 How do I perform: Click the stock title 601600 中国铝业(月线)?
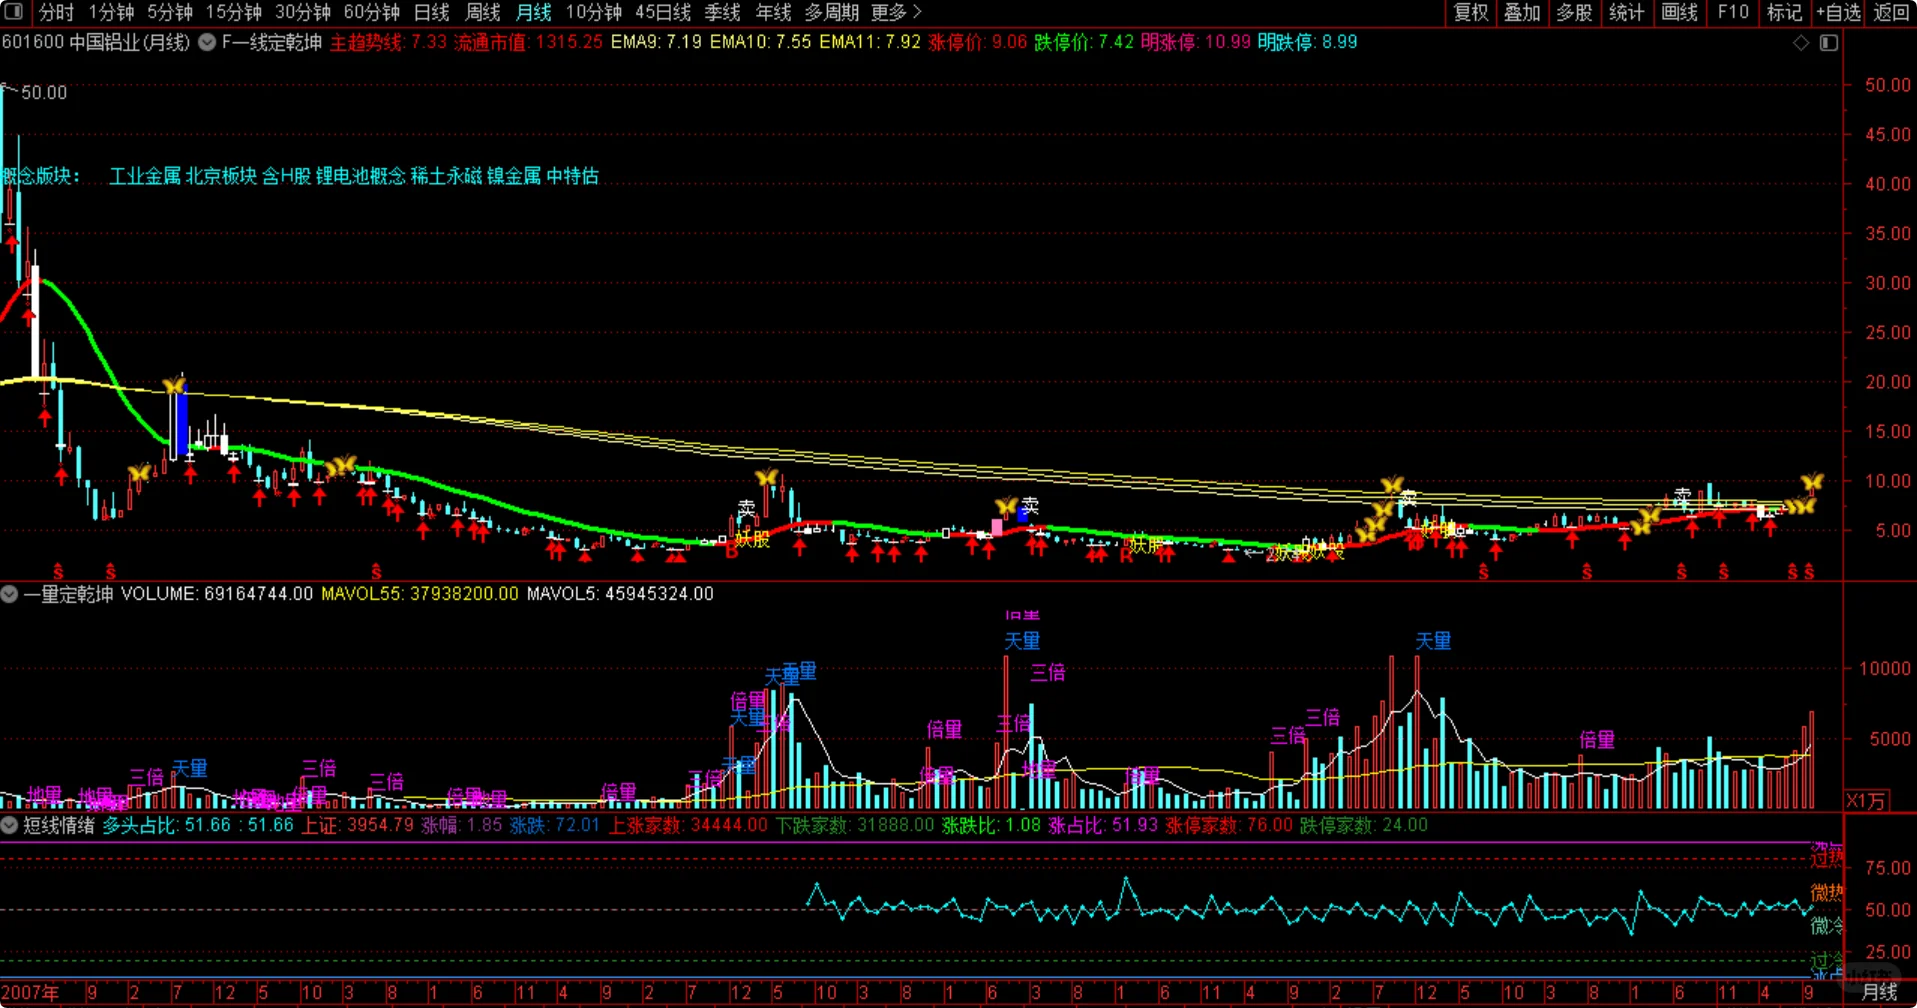tap(96, 43)
